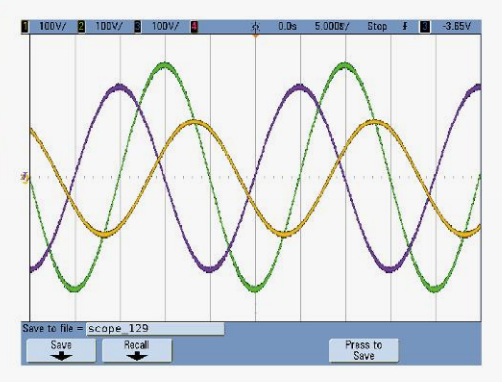
Task: Select the channel 2 indicator badge
Action: 81,26
